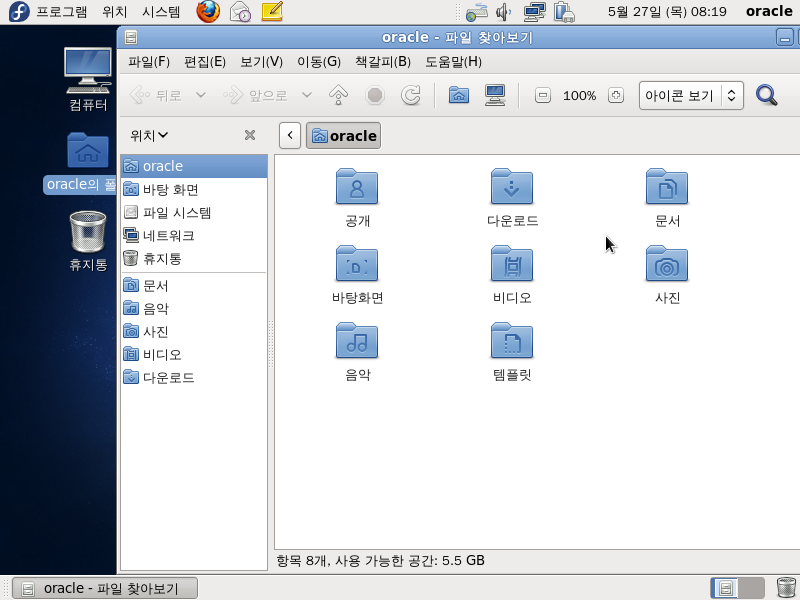Click the trash icon in bottom panel
The image size is (800, 600).
tap(786, 588)
